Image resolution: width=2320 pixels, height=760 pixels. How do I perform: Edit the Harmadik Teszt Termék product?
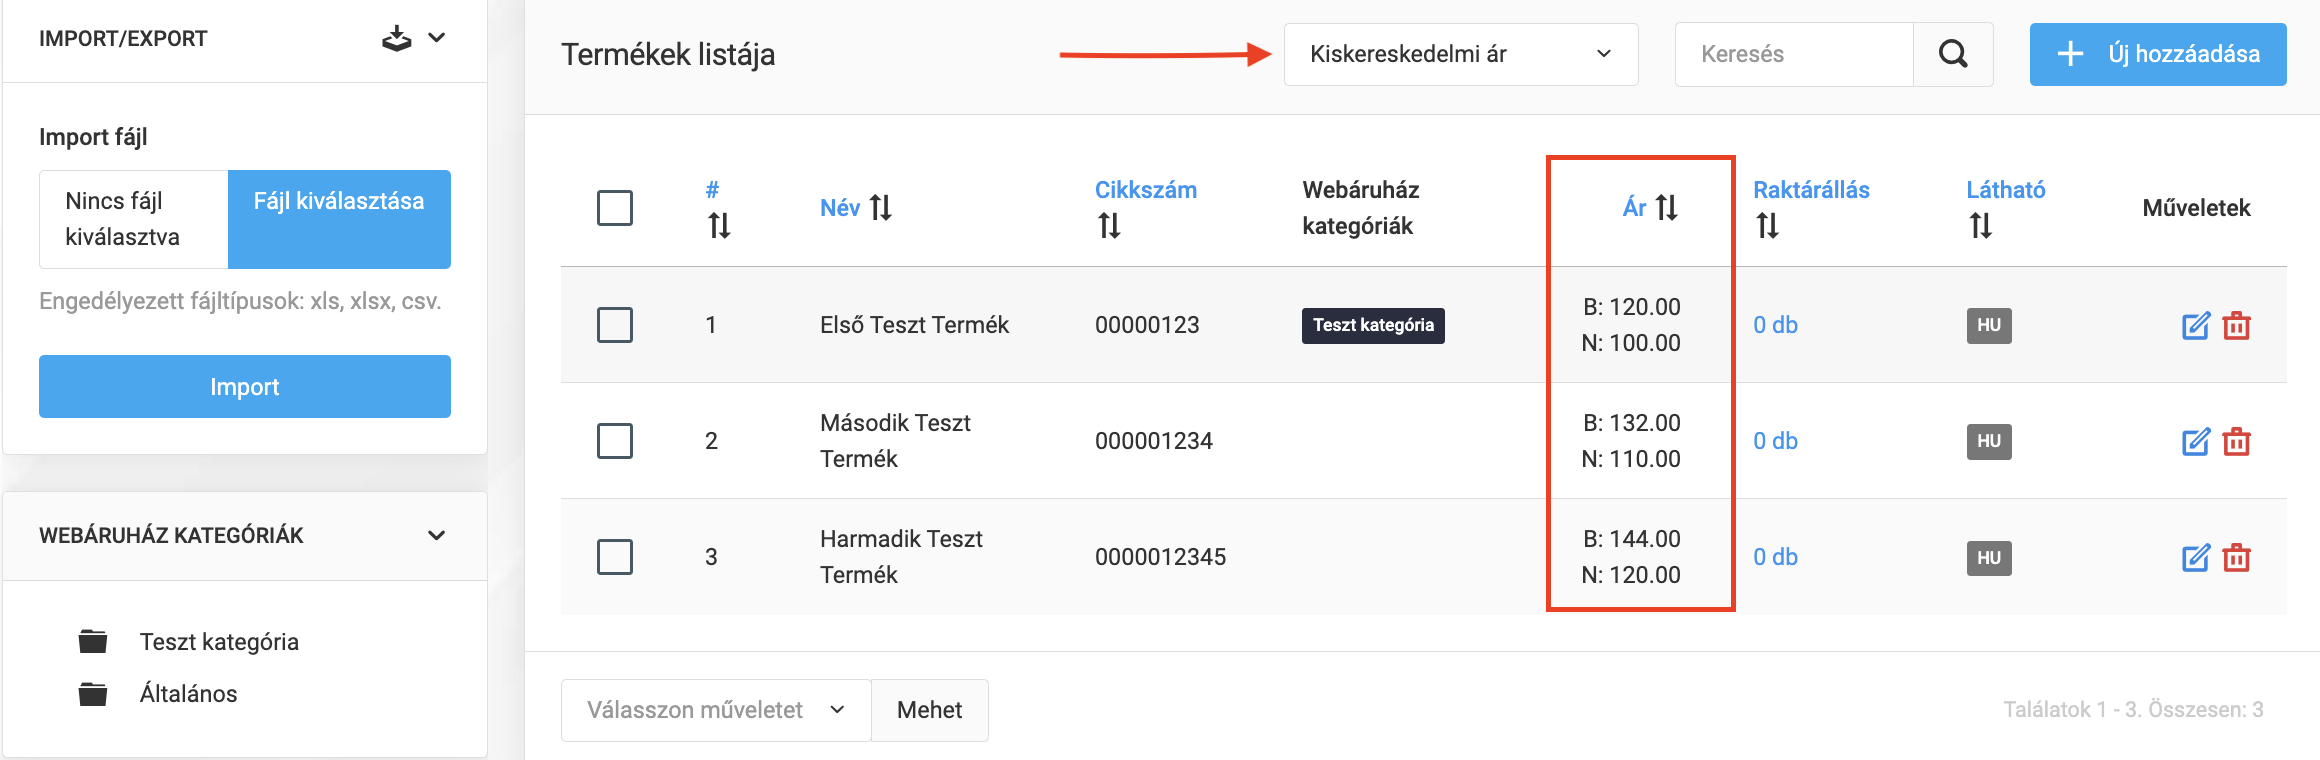click(2196, 557)
